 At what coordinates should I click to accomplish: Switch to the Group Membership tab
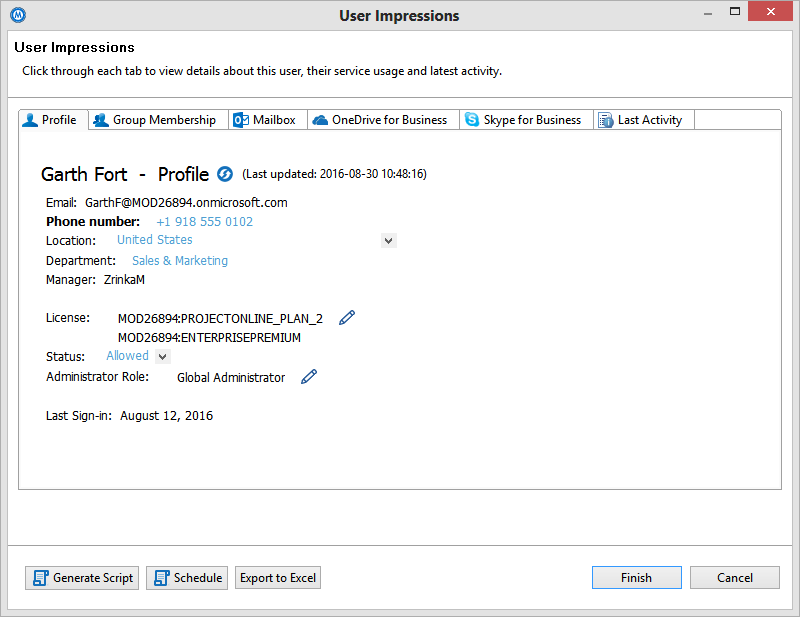[x=157, y=119]
